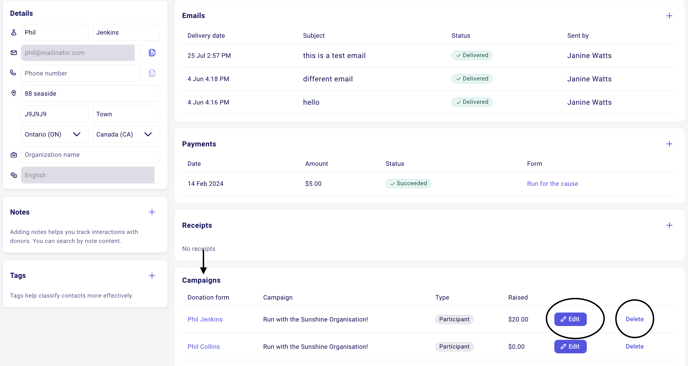This screenshot has height=366, width=688.
Task: Add a new email with plus icon
Action: [669, 16]
